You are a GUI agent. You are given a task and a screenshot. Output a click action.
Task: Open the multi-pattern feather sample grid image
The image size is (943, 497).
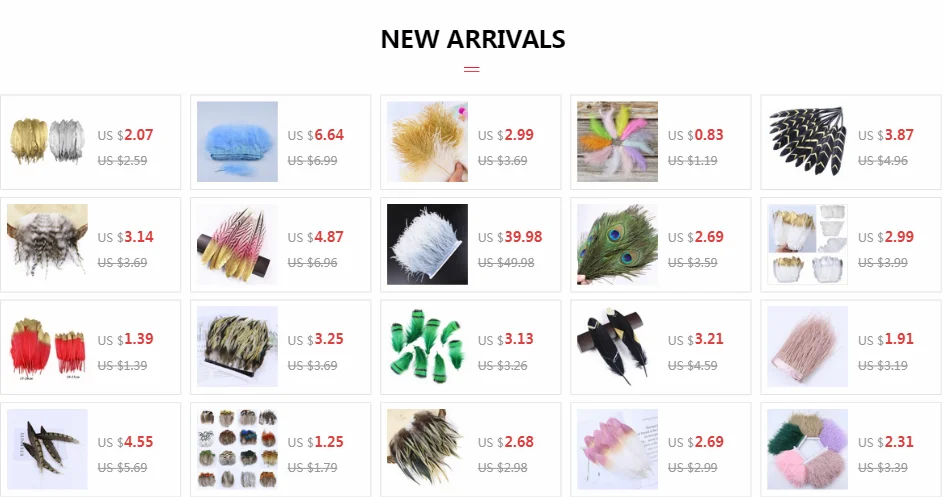click(x=237, y=449)
